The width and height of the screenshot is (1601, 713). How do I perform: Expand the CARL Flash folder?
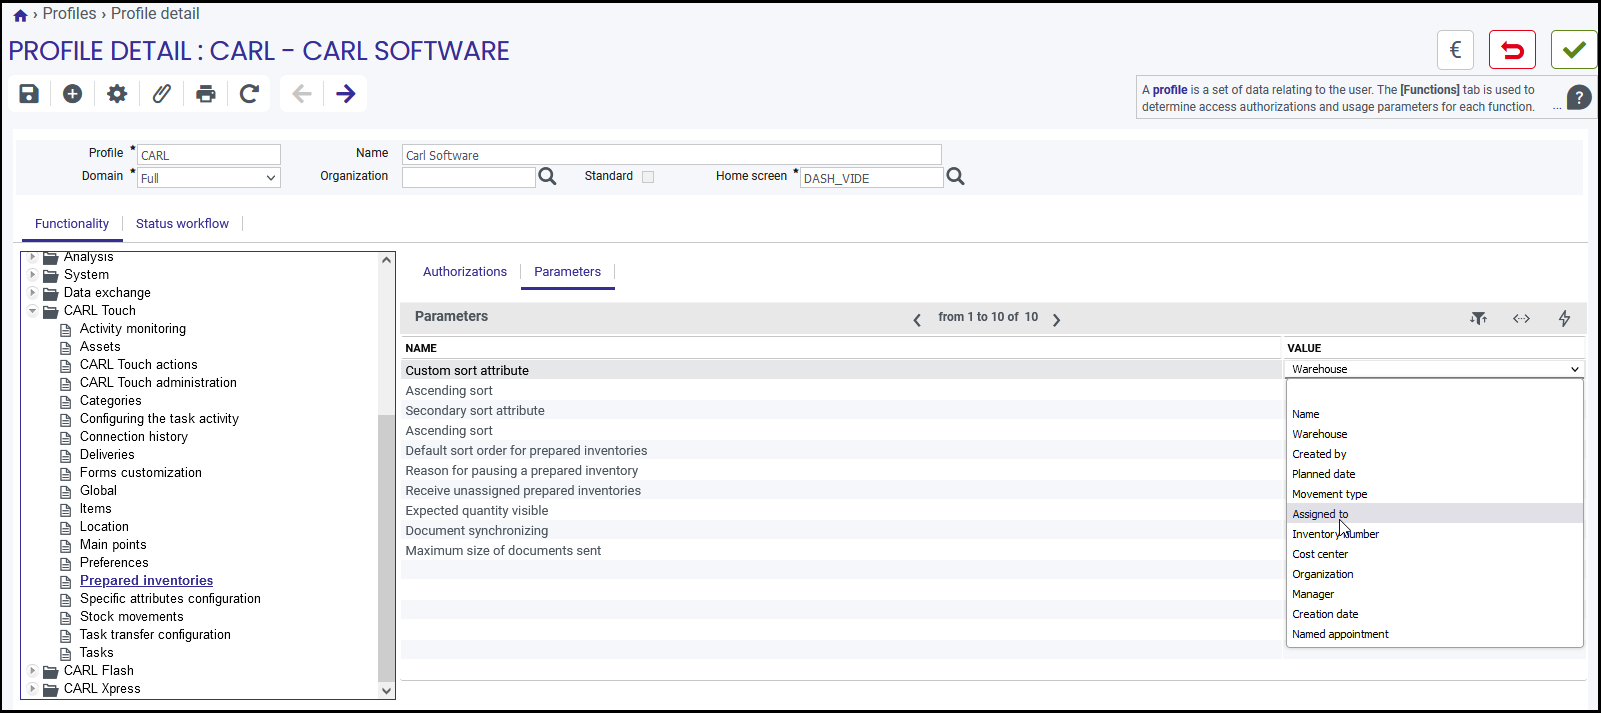tap(32, 671)
